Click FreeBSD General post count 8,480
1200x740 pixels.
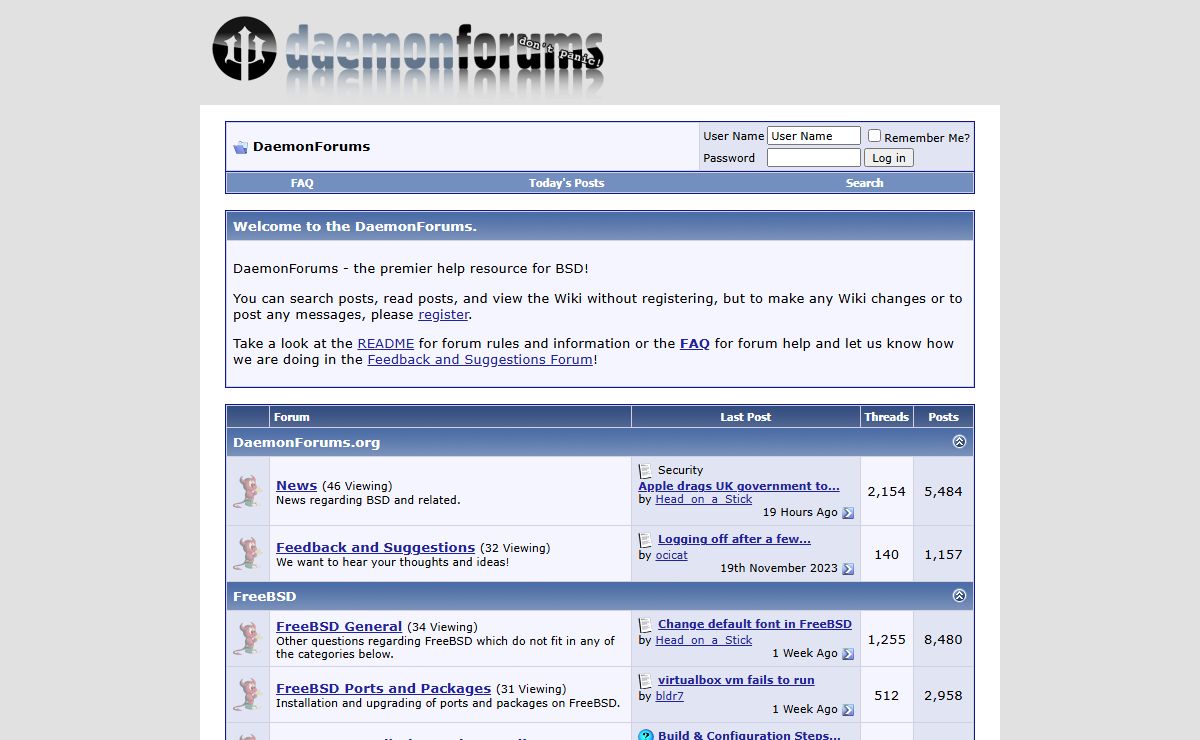[943, 639]
